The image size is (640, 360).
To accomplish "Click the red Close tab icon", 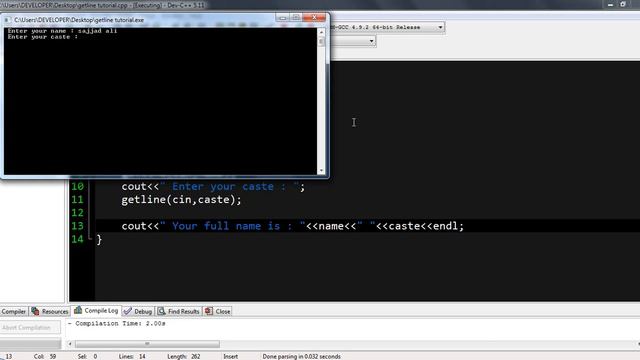I will [209, 311].
